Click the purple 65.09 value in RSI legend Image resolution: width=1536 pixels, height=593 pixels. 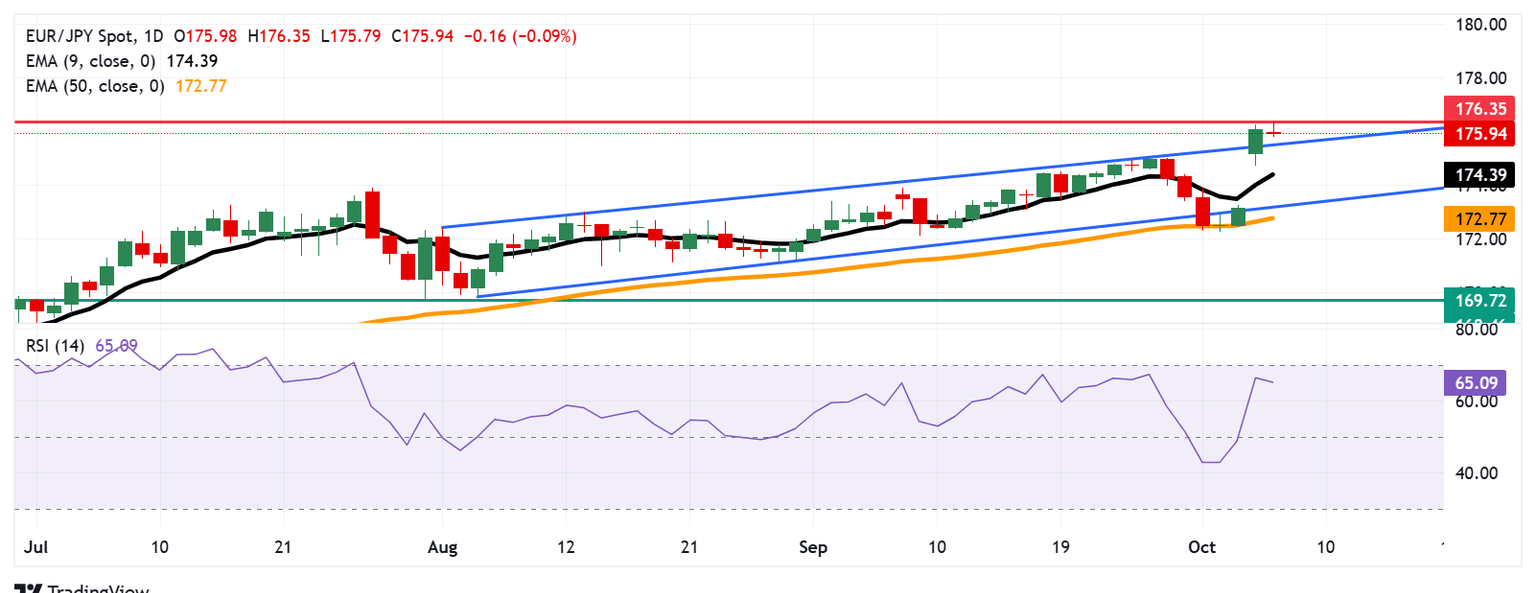click(116, 346)
